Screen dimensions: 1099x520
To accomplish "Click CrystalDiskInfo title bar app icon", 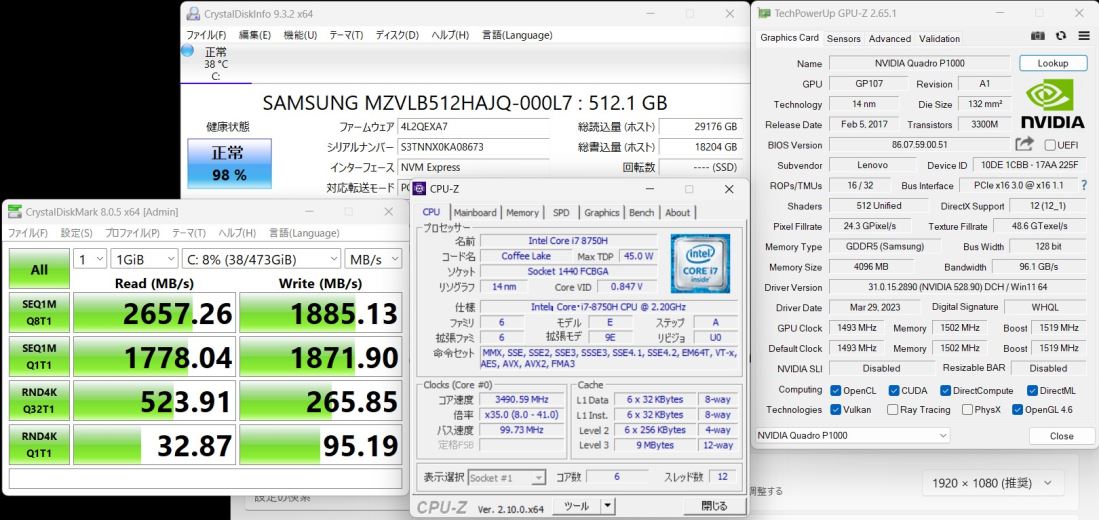I will click(193, 13).
